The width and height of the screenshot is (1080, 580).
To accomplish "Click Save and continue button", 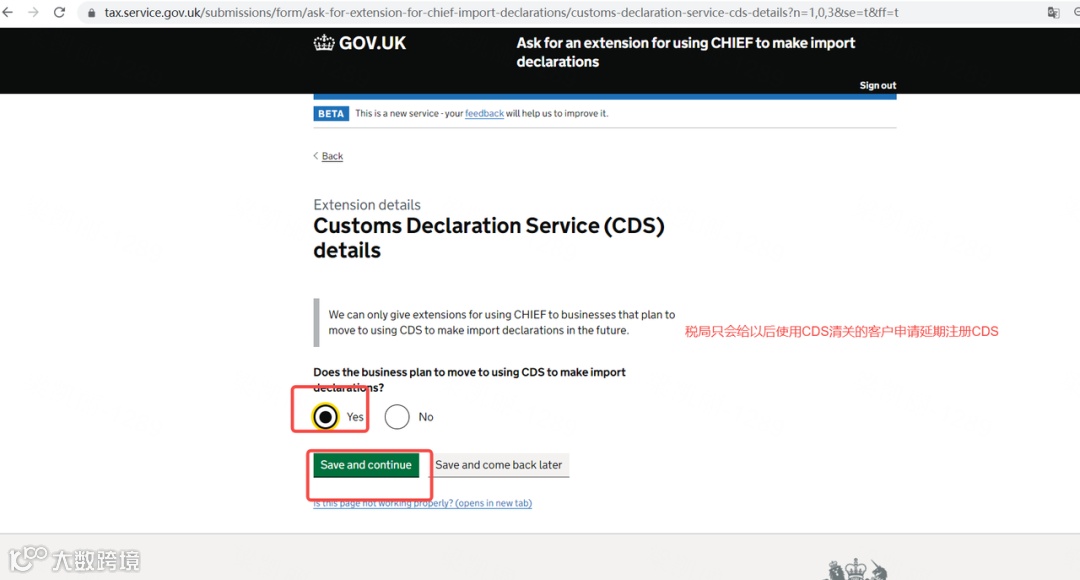I will (x=366, y=465).
